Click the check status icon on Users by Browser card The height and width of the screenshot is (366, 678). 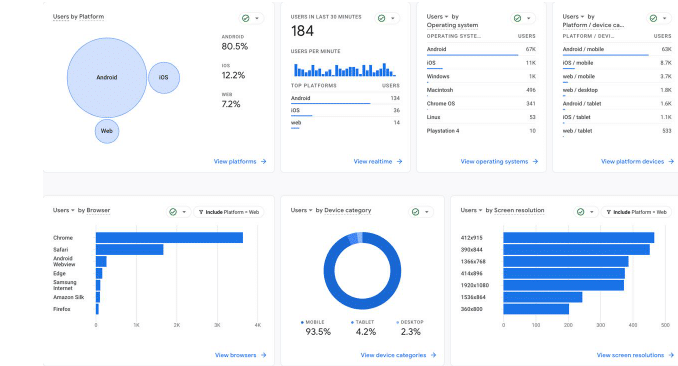pos(173,212)
